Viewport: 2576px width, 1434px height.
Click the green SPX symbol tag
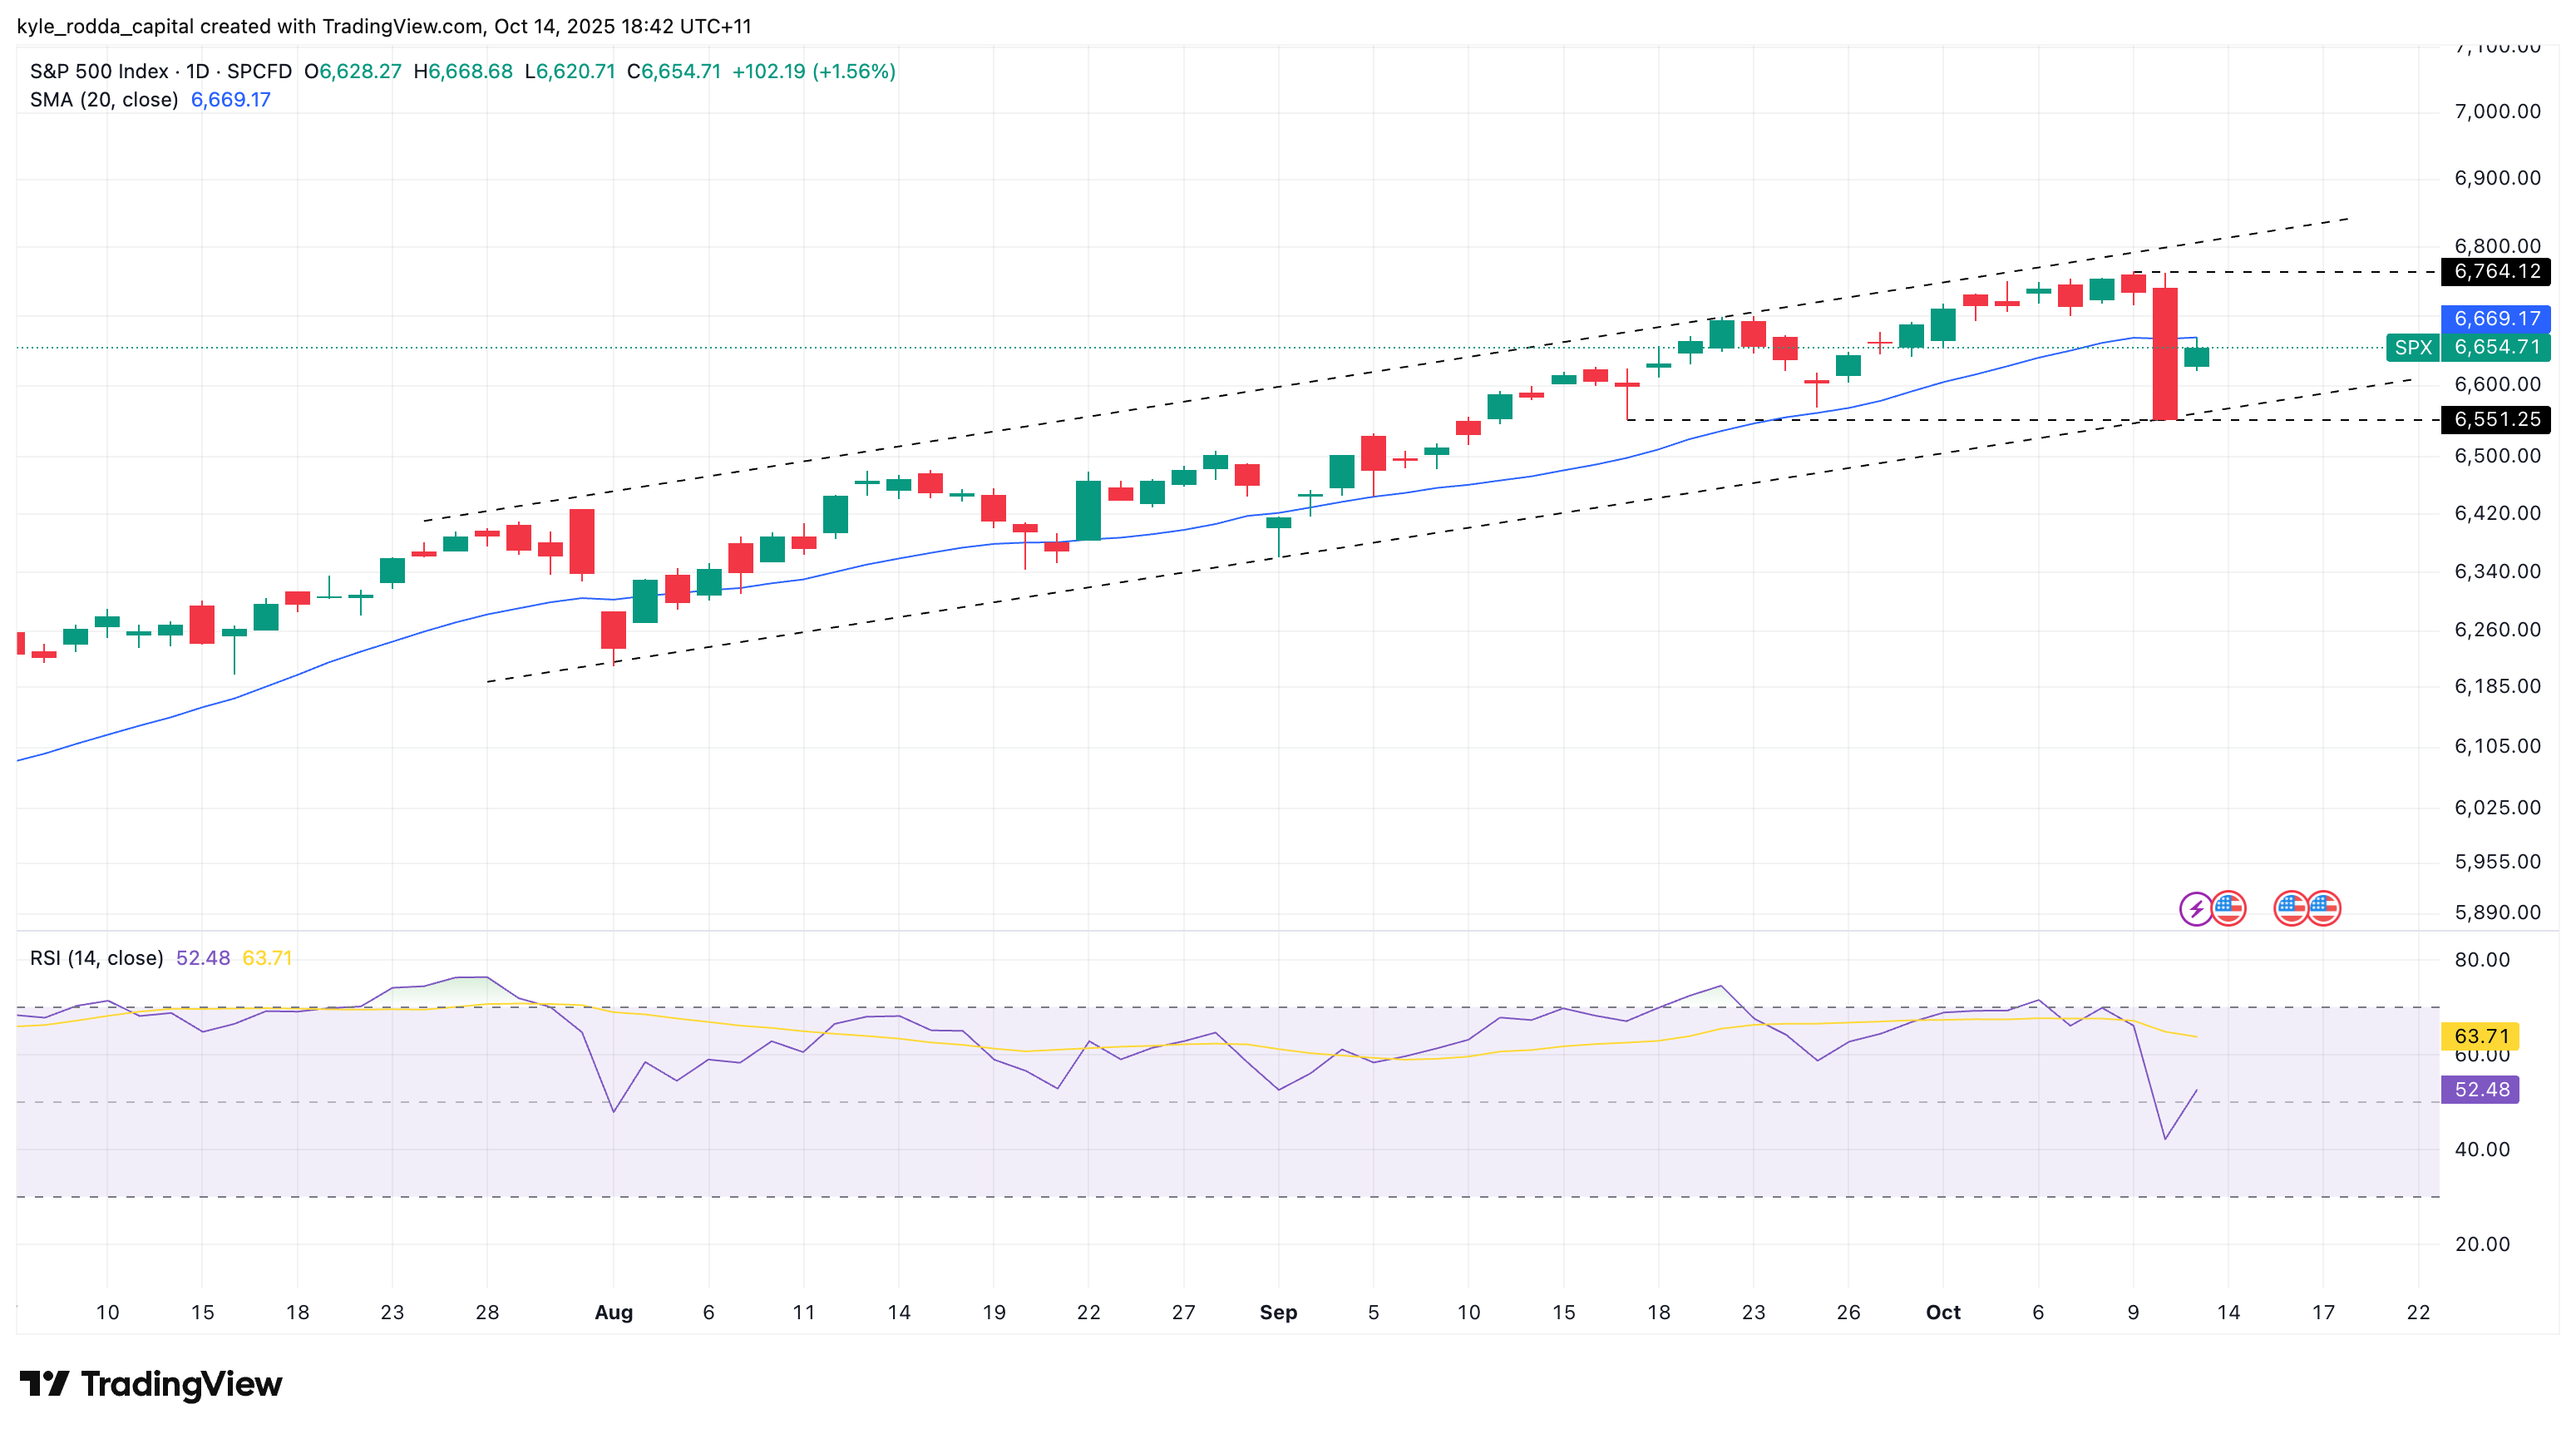click(2412, 347)
